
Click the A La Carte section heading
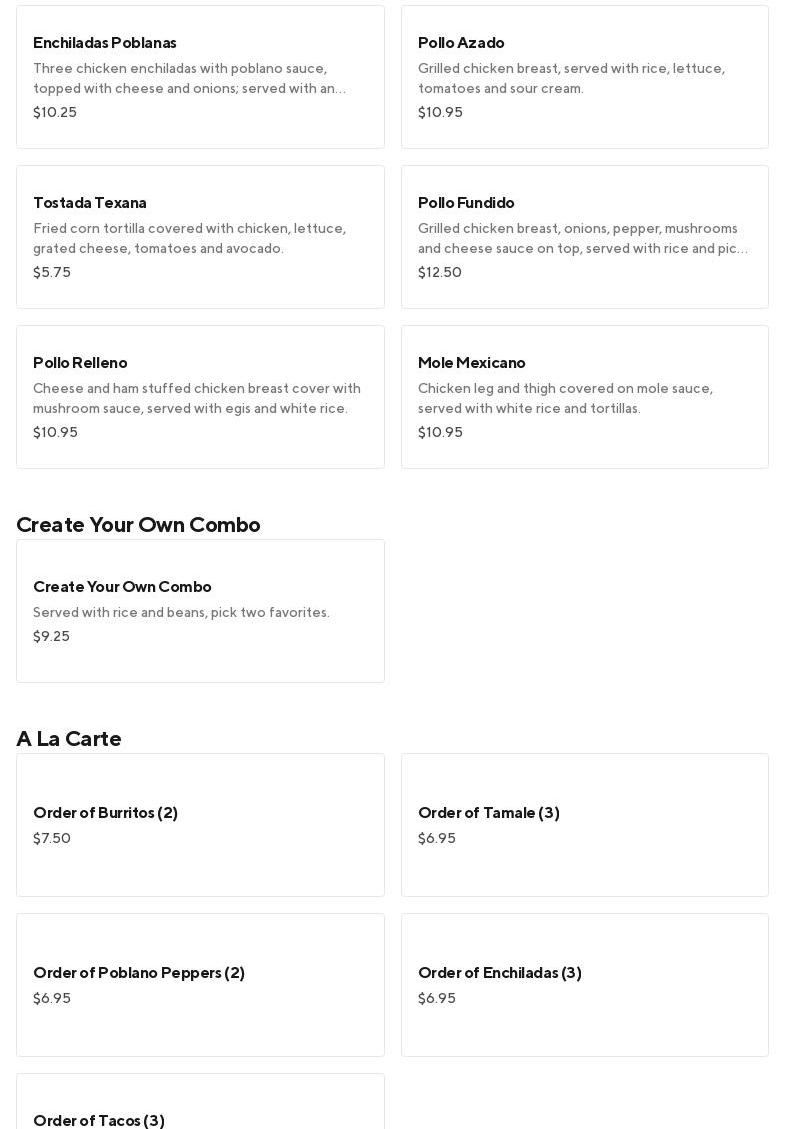(69, 738)
